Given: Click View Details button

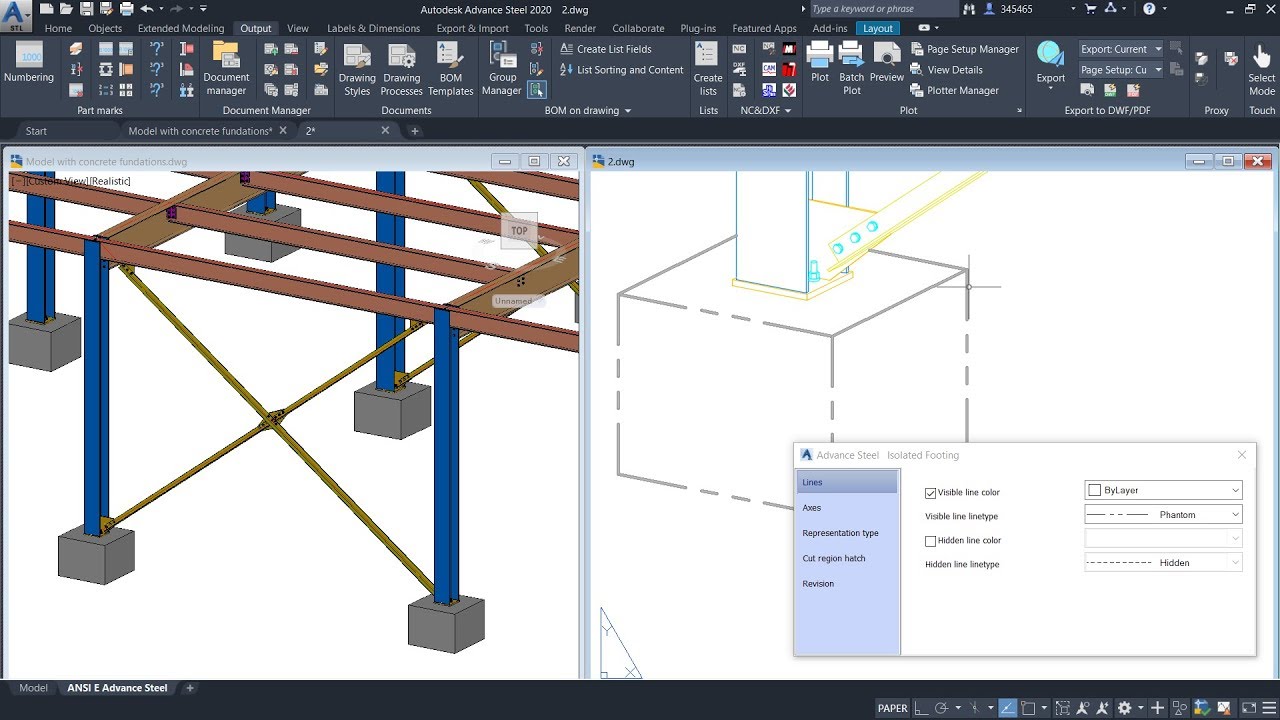Looking at the screenshot, I should 947,70.
